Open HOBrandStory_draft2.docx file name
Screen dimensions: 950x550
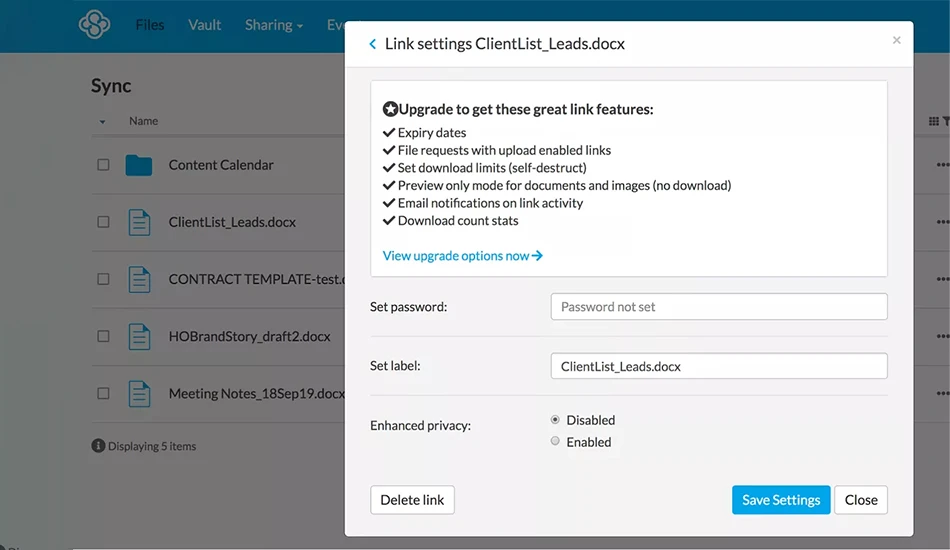tap(250, 336)
